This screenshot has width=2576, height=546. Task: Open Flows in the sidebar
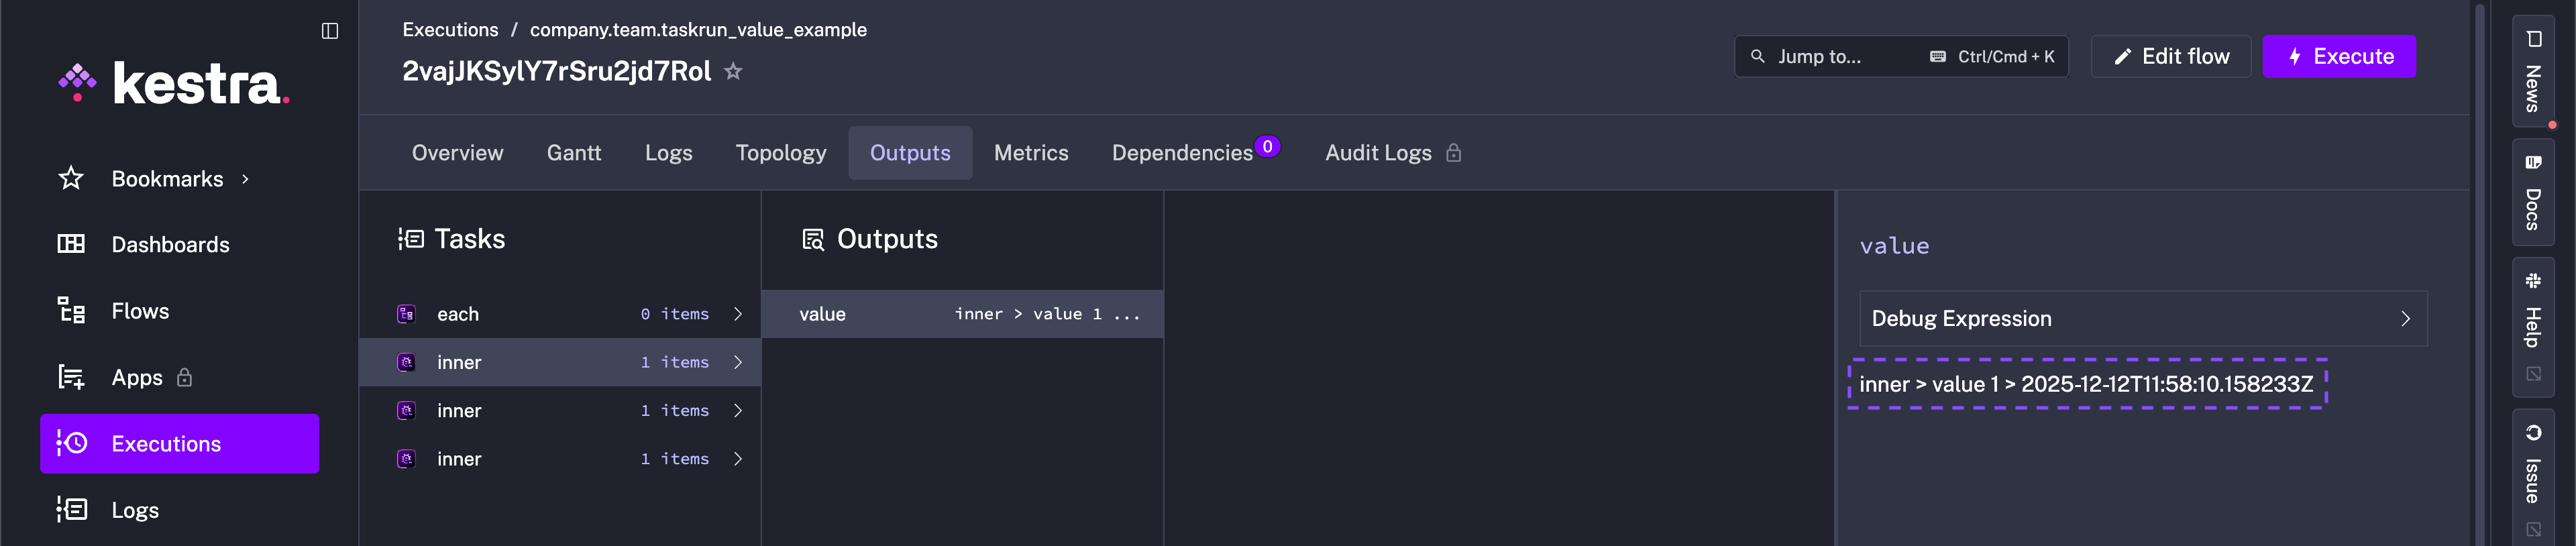coord(180,311)
